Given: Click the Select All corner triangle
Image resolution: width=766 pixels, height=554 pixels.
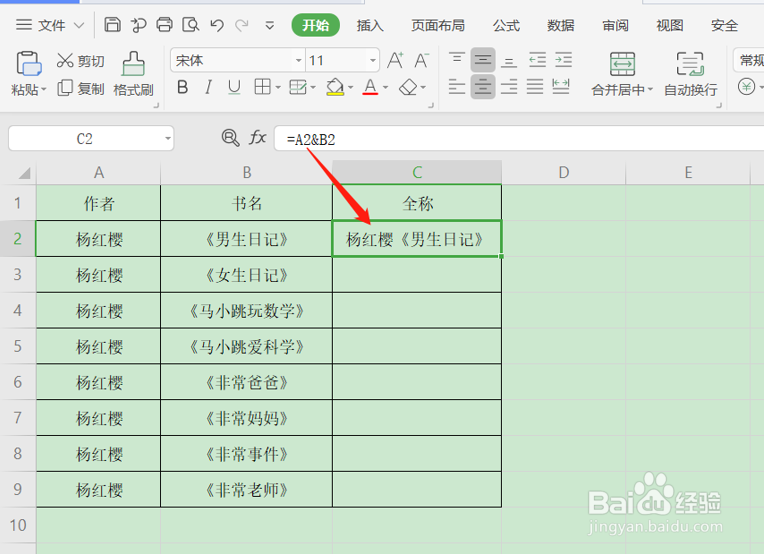Looking at the screenshot, I should coord(23,173).
